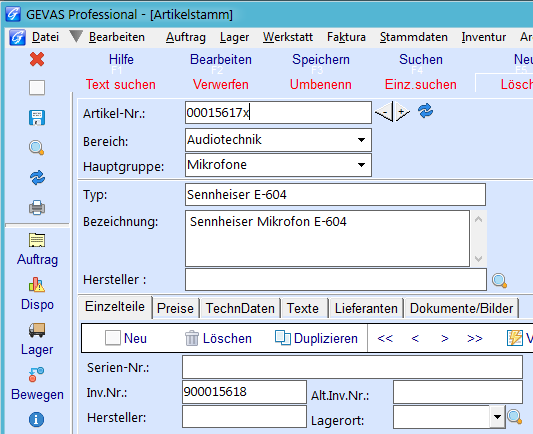Switch to the Einzelteile tab
The image size is (533, 434).
(x=115, y=307)
